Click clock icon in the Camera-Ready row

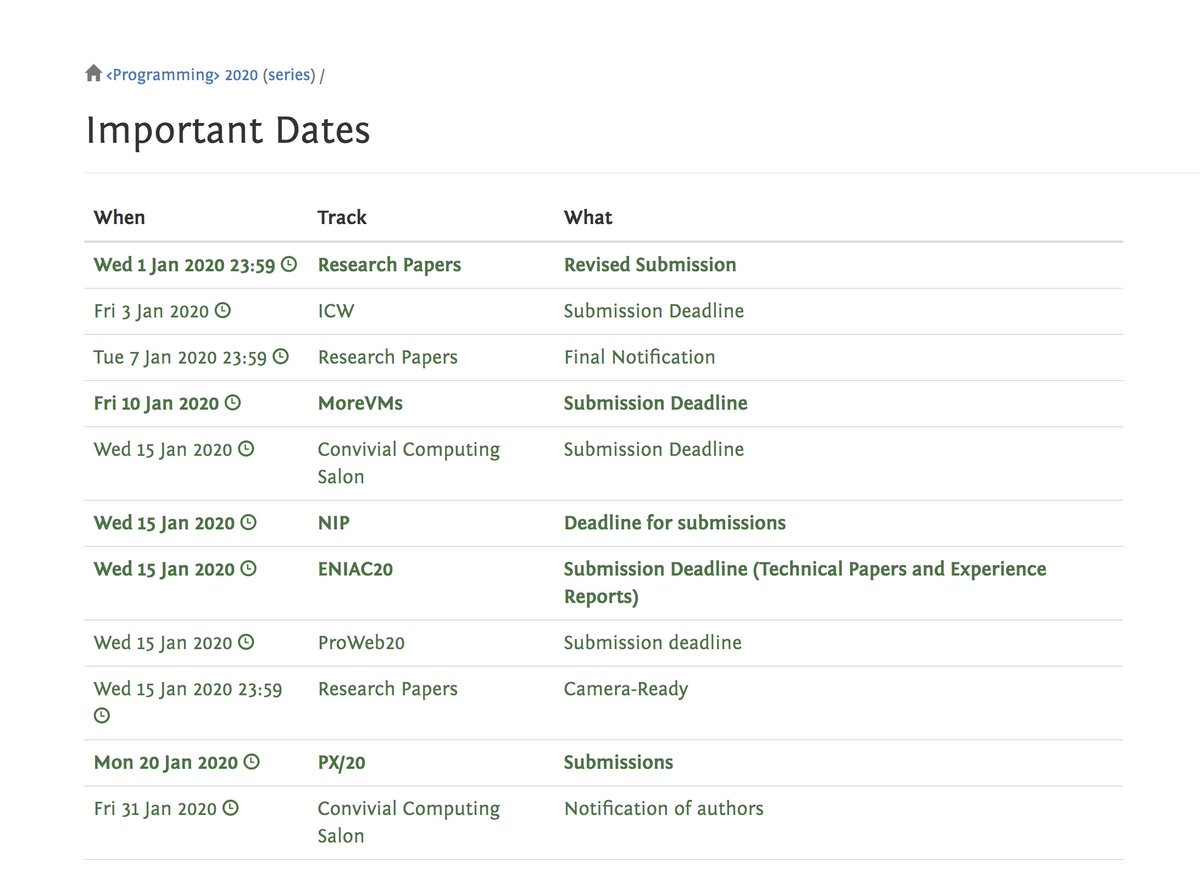click(102, 715)
